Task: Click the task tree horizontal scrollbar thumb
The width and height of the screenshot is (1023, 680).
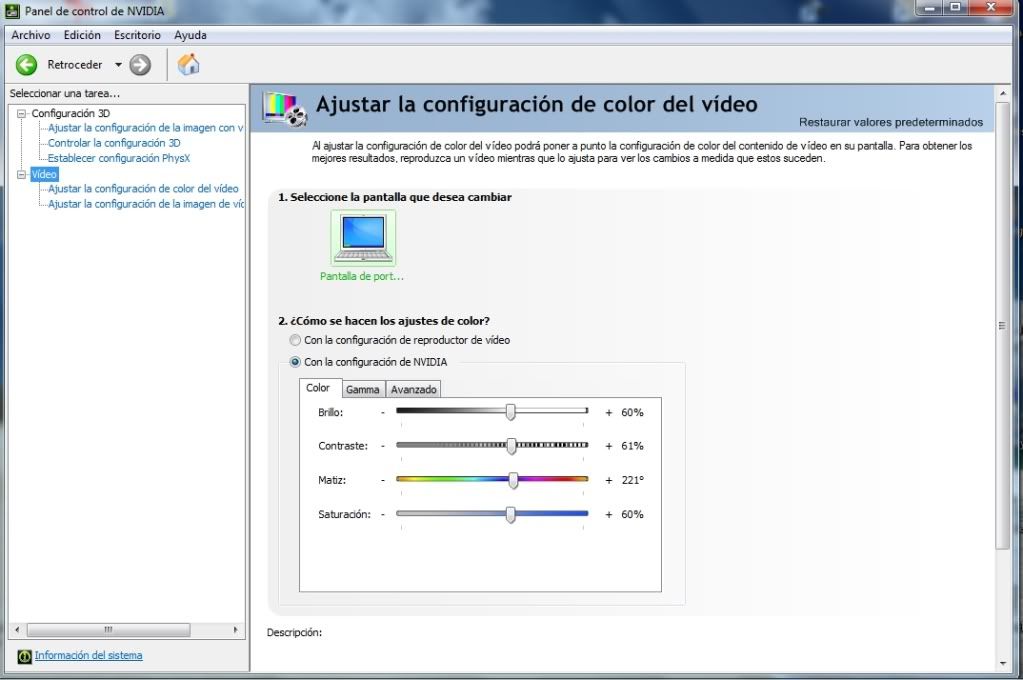Action: 108,630
